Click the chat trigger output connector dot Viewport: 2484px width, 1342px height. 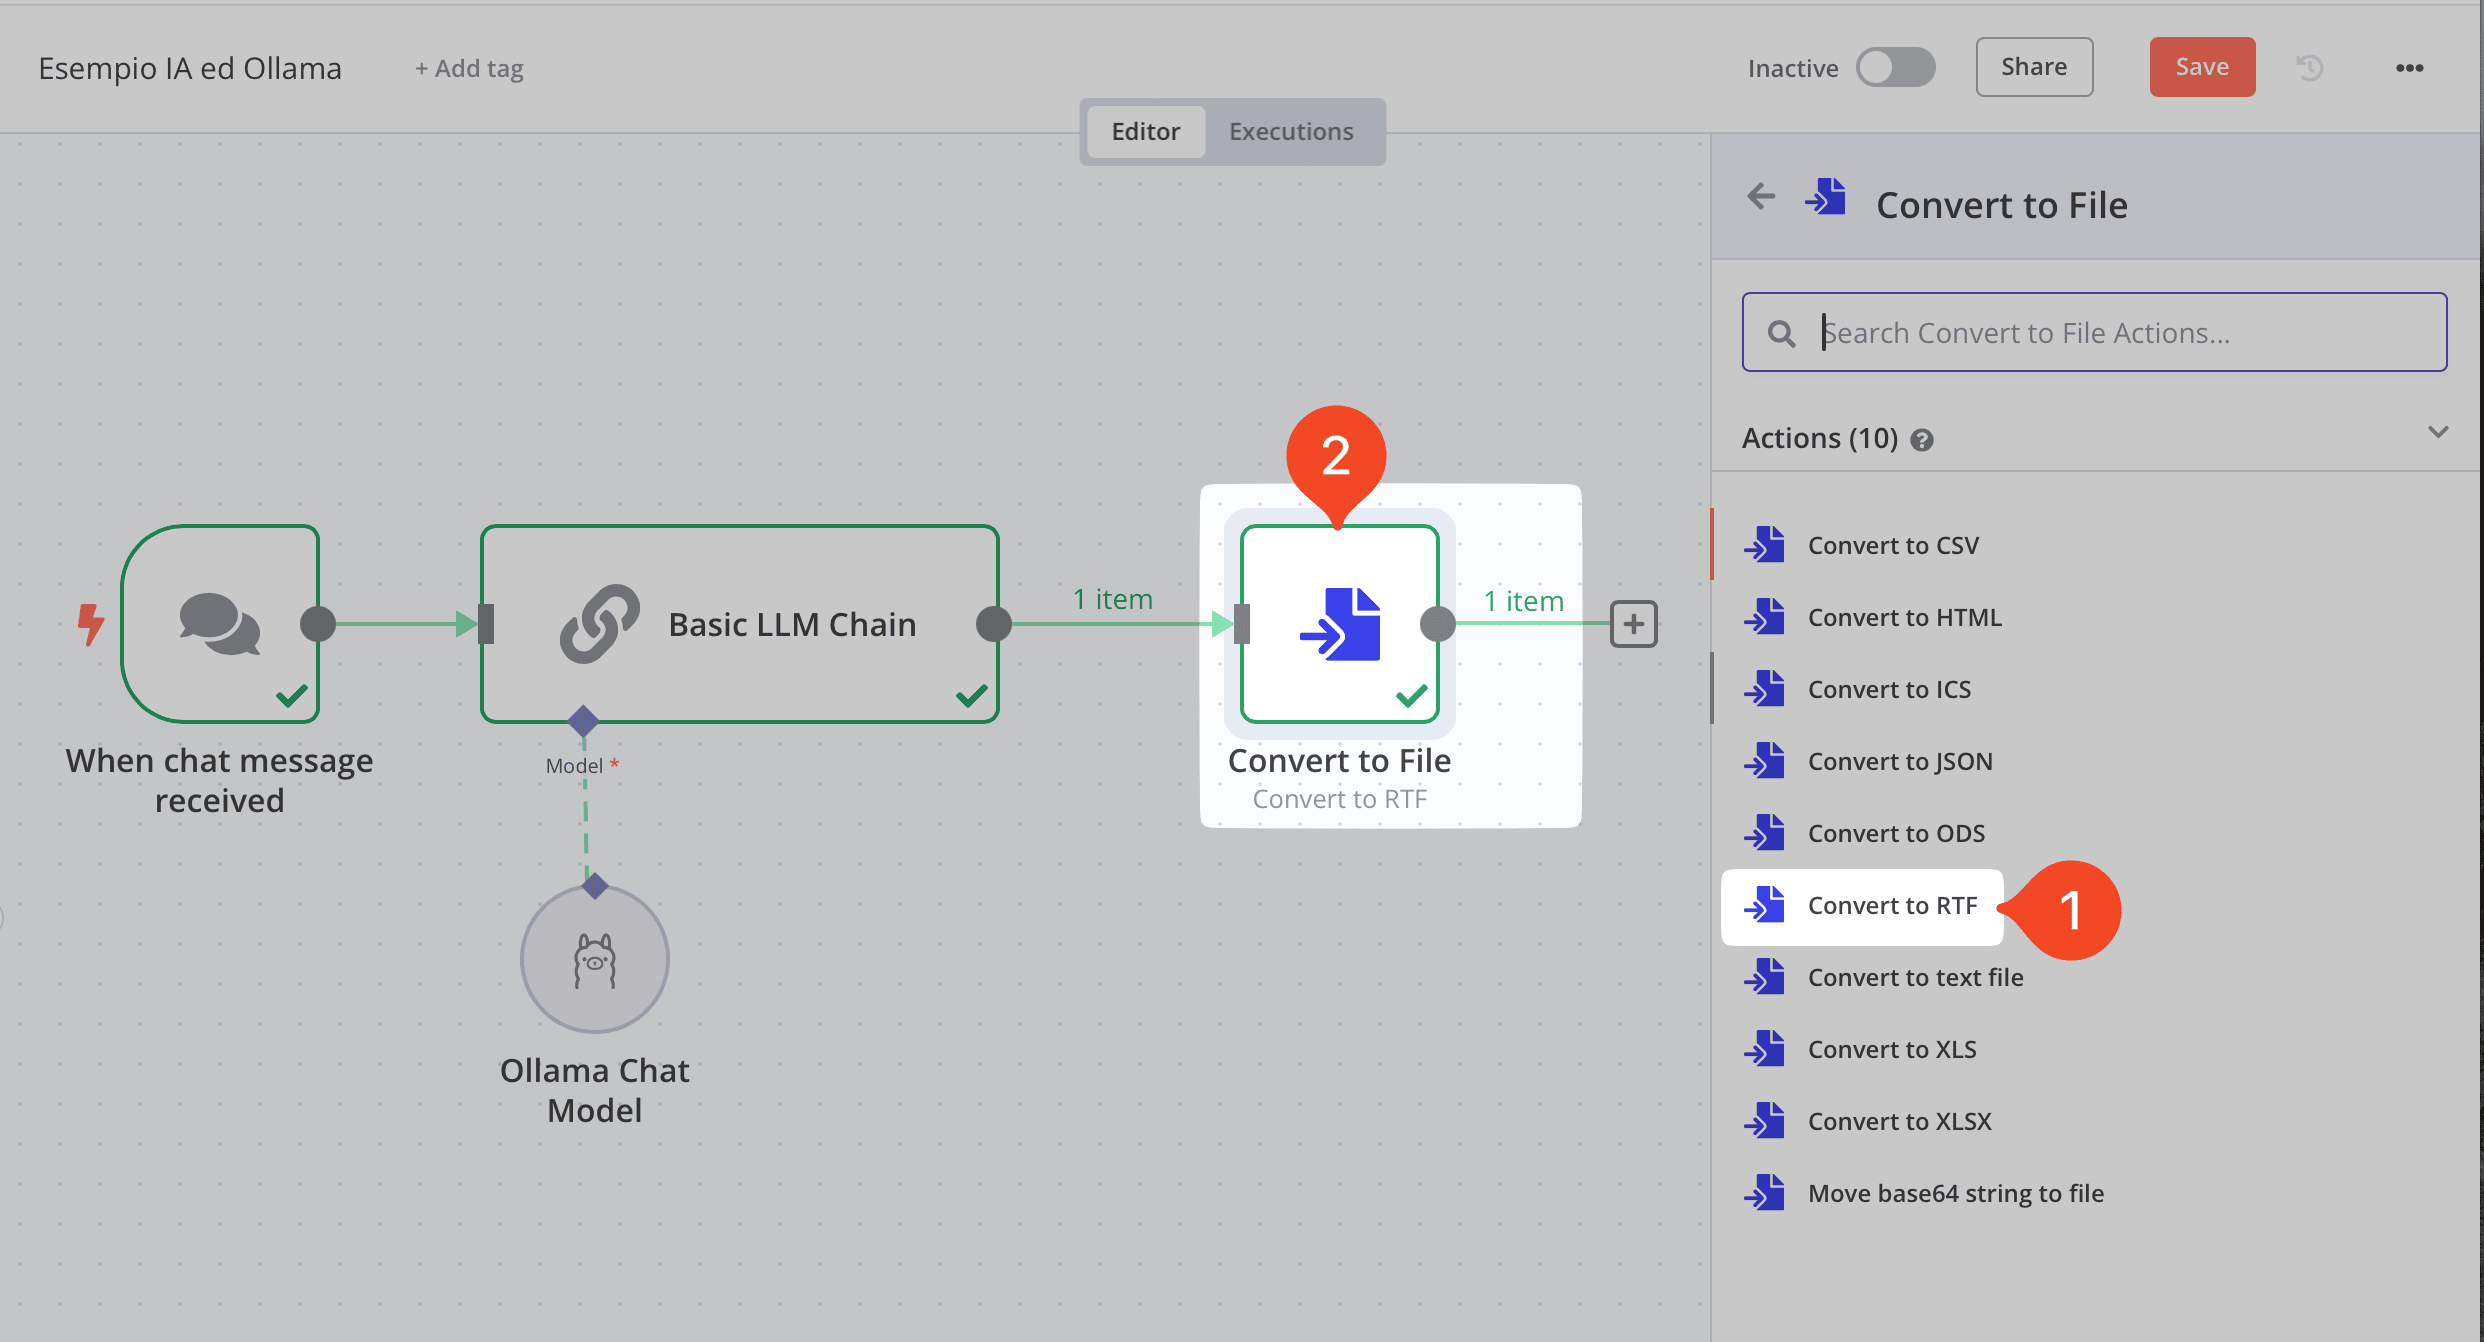point(318,624)
